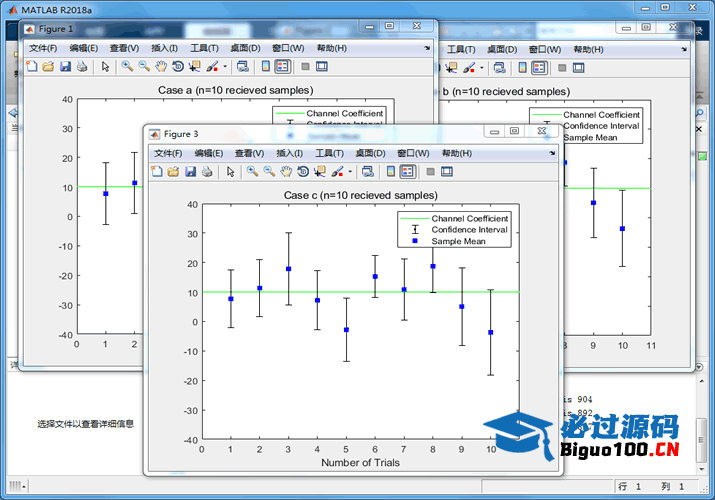
Task: Enable the Data Cursor tool in Figure 3
Action: coord(320,172)
